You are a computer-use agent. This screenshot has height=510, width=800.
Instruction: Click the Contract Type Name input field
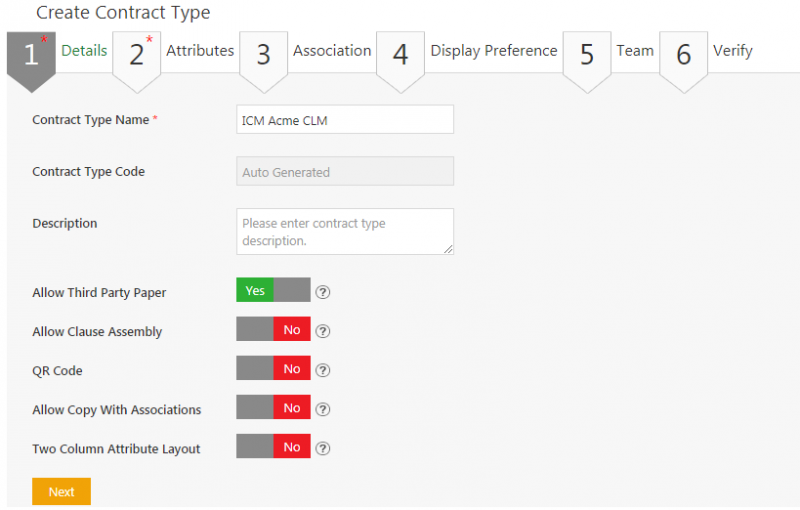pos(344,120)
